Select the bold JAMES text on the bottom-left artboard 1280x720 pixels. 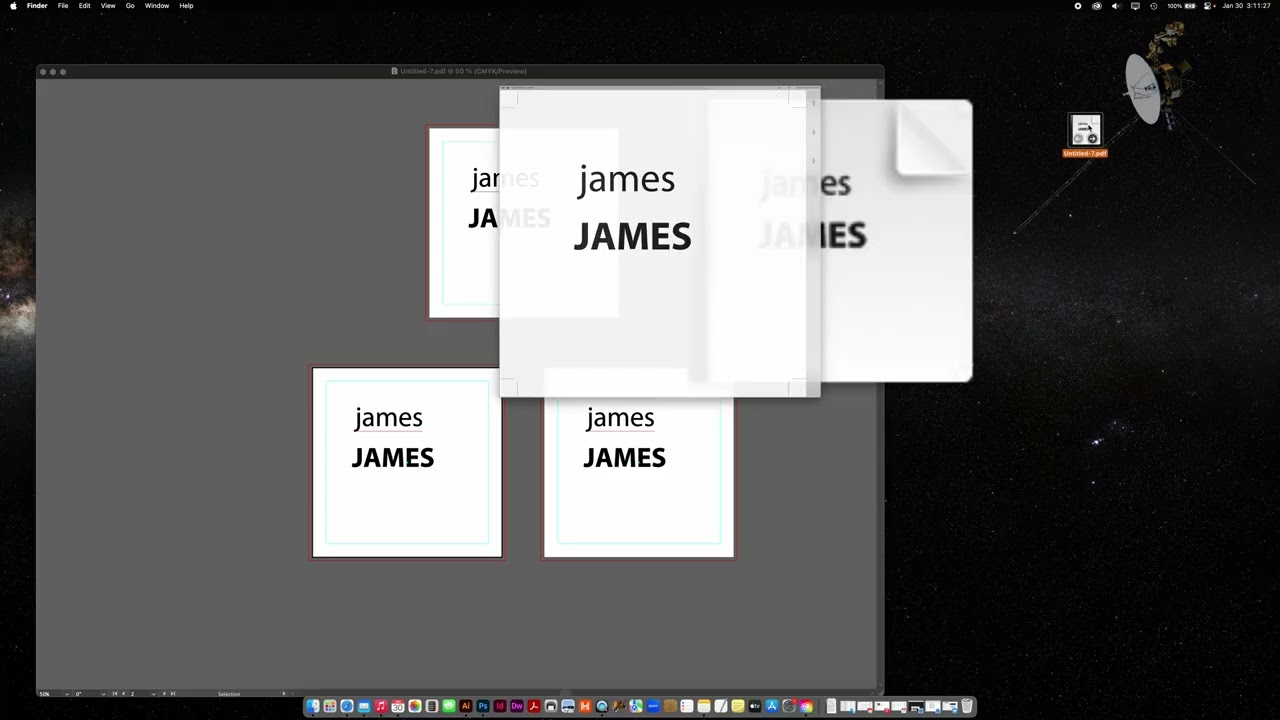click(x=393, y=458)
